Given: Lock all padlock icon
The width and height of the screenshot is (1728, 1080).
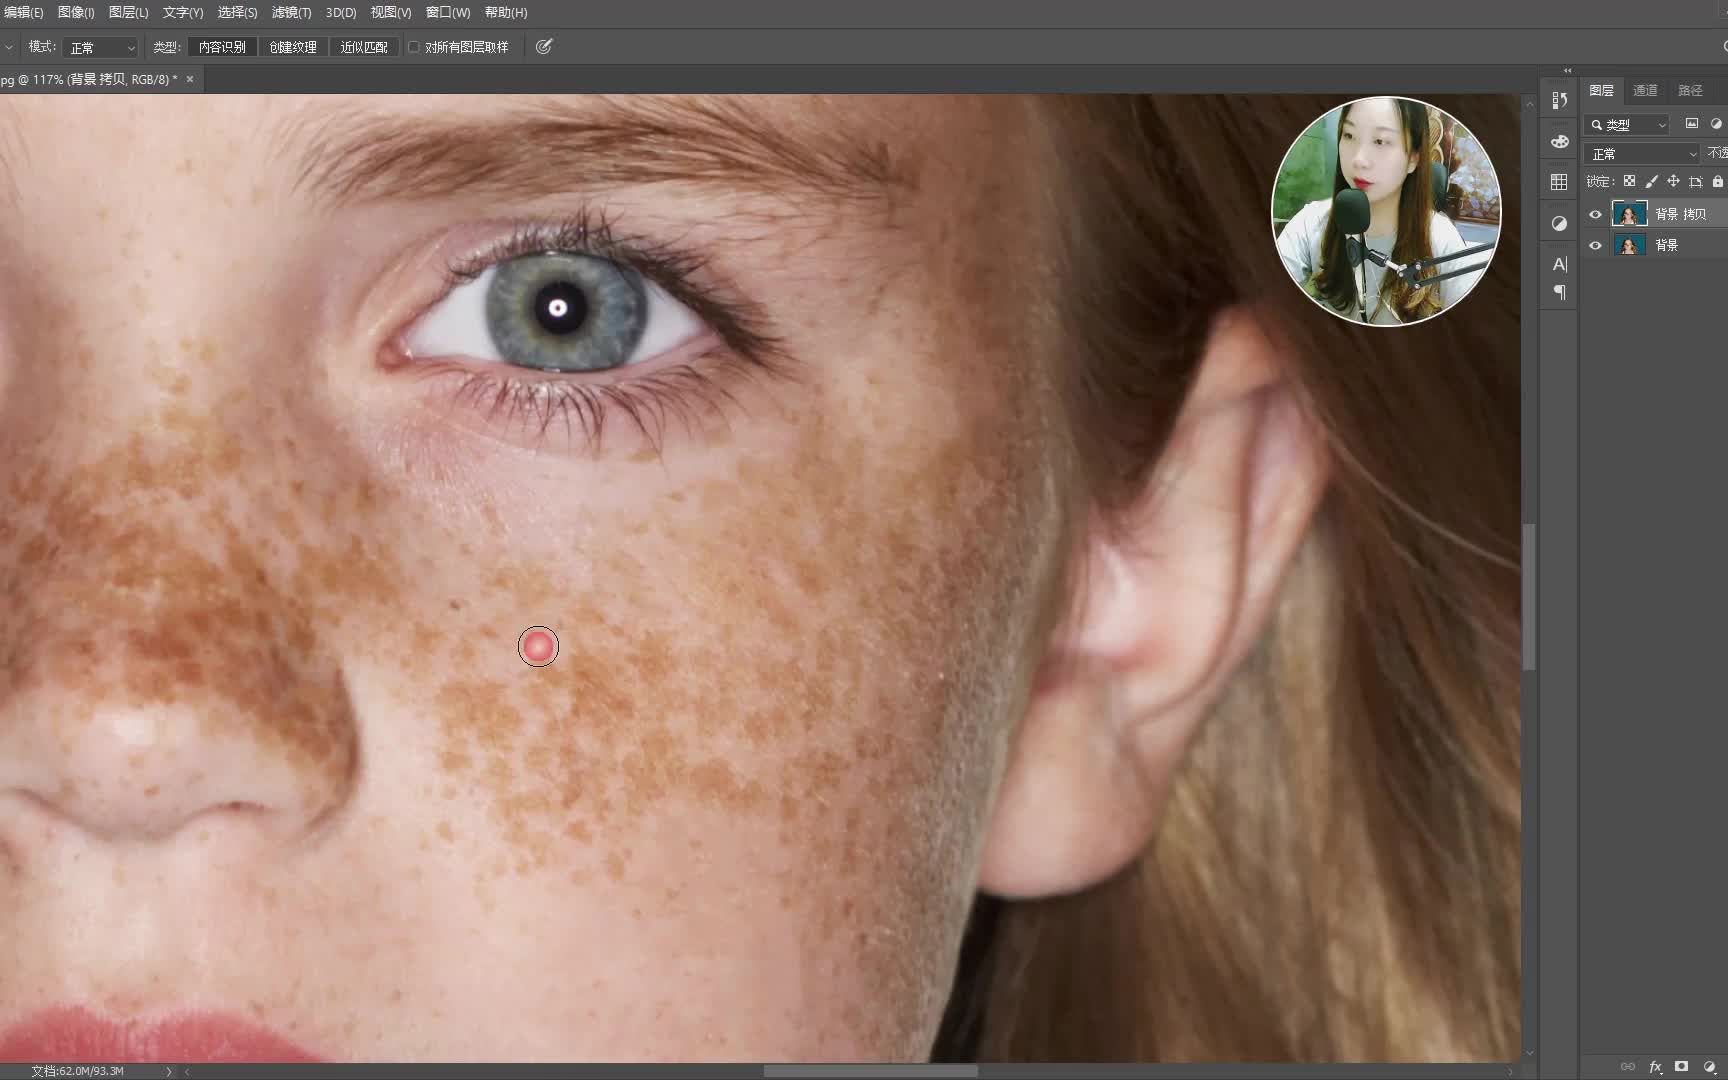Looking at the screenshot, I should point(1718,181).
